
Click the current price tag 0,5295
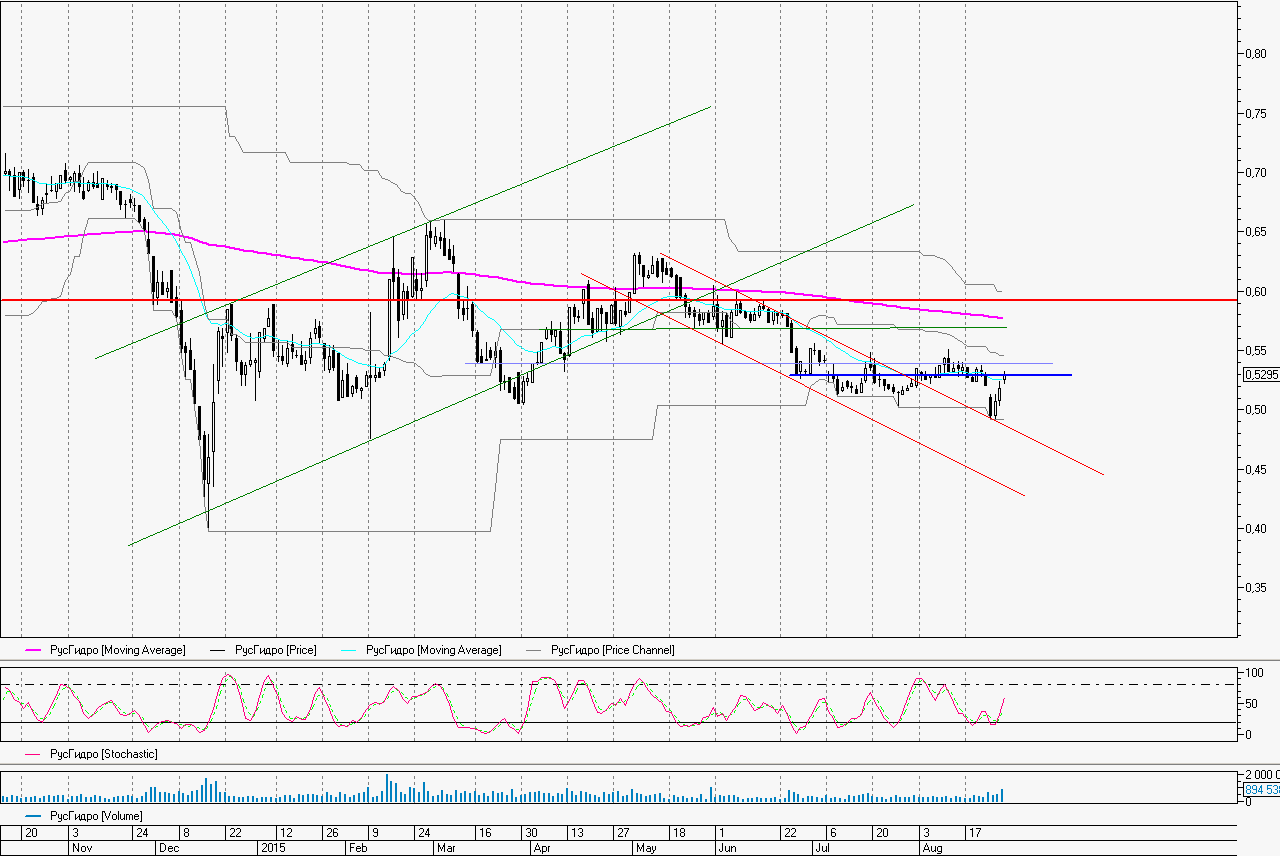tap(1260, 375)
